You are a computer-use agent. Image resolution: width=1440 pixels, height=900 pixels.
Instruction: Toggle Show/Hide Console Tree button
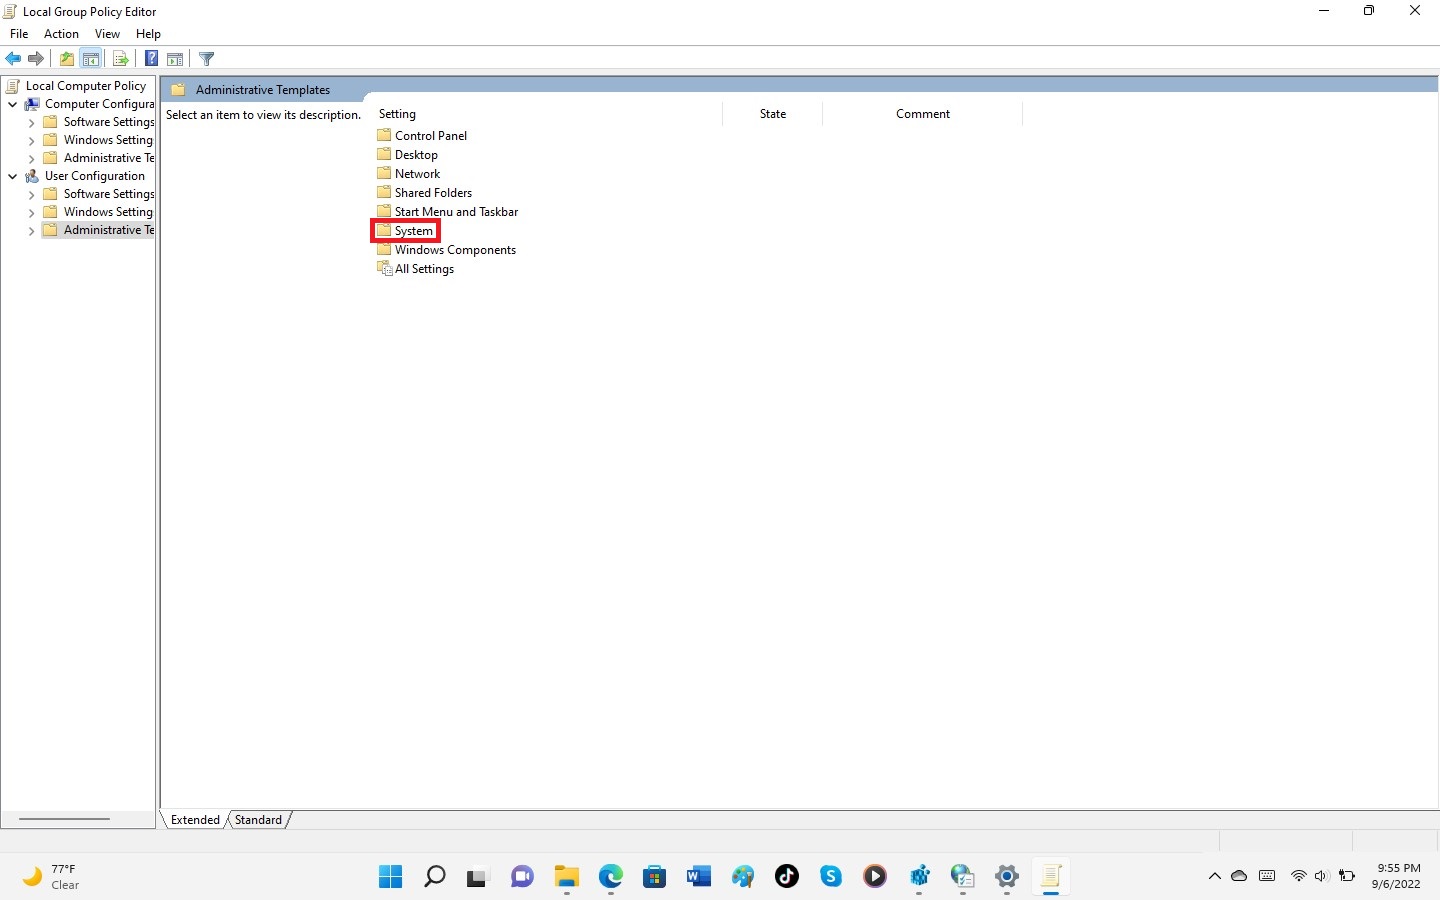(x=91, y=59)
